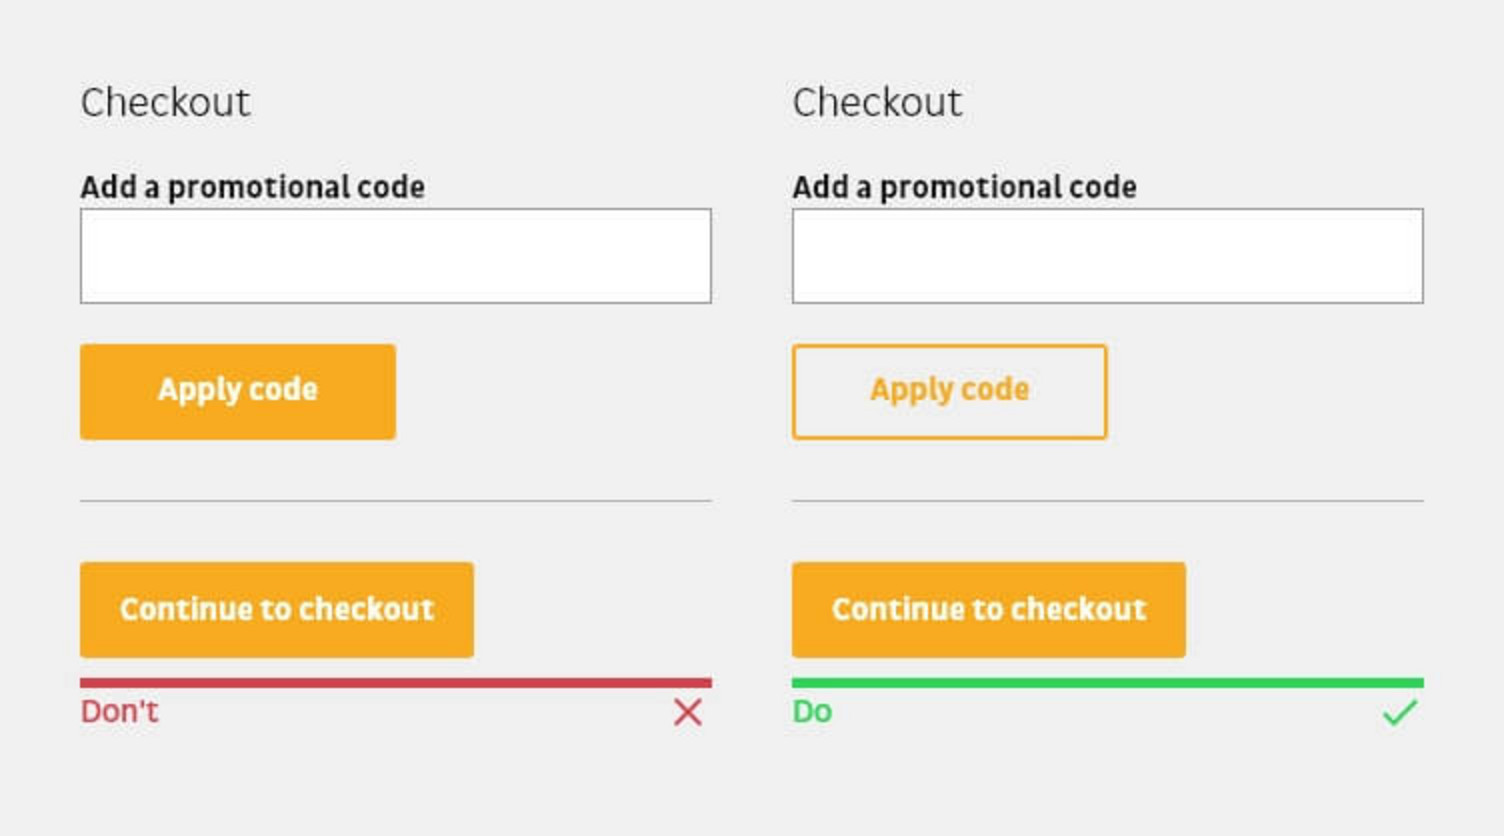1504x836 pixels.
Task: Click Continue to checkout in the Don't example
Action: tap(277, 610)
